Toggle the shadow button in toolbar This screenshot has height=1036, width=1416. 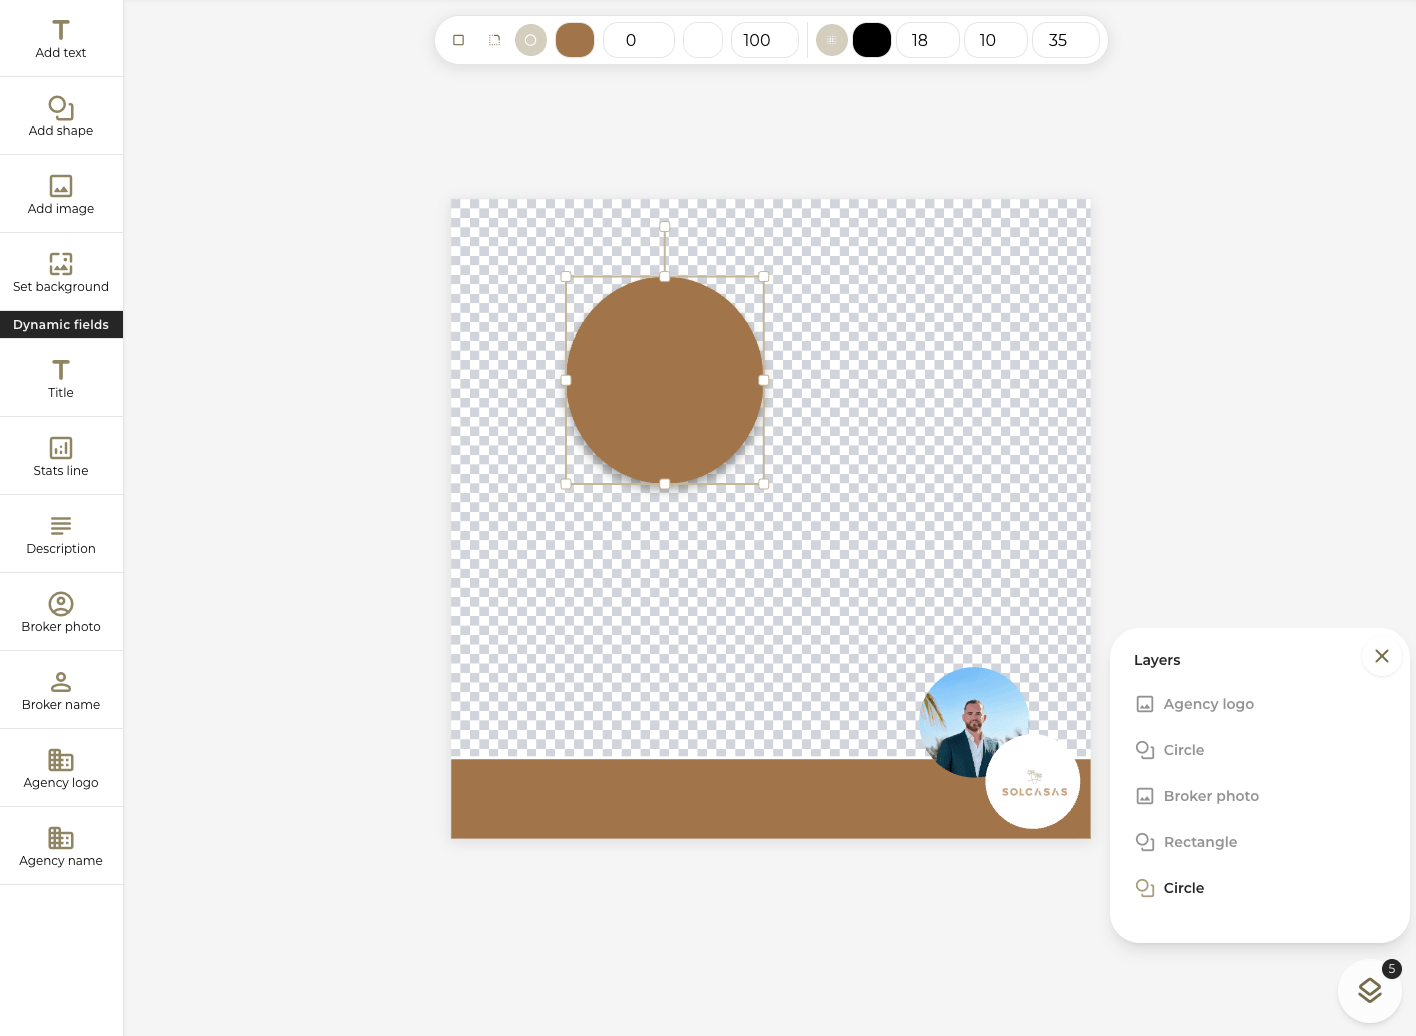tap(832, 40)
